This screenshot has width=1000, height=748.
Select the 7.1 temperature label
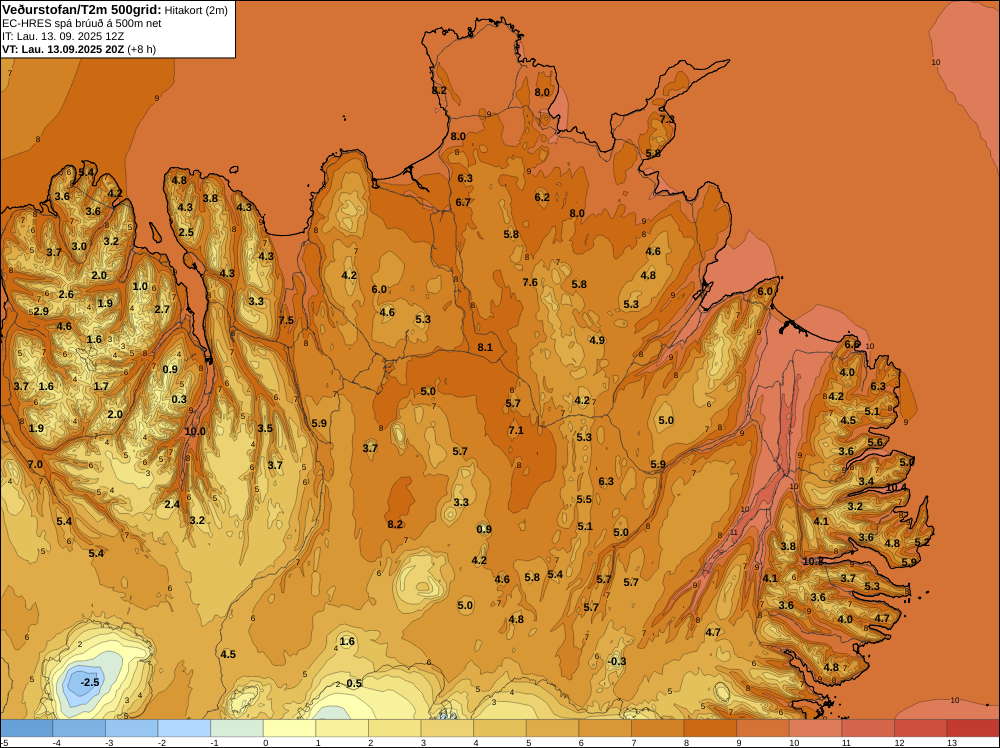(516, 430)
